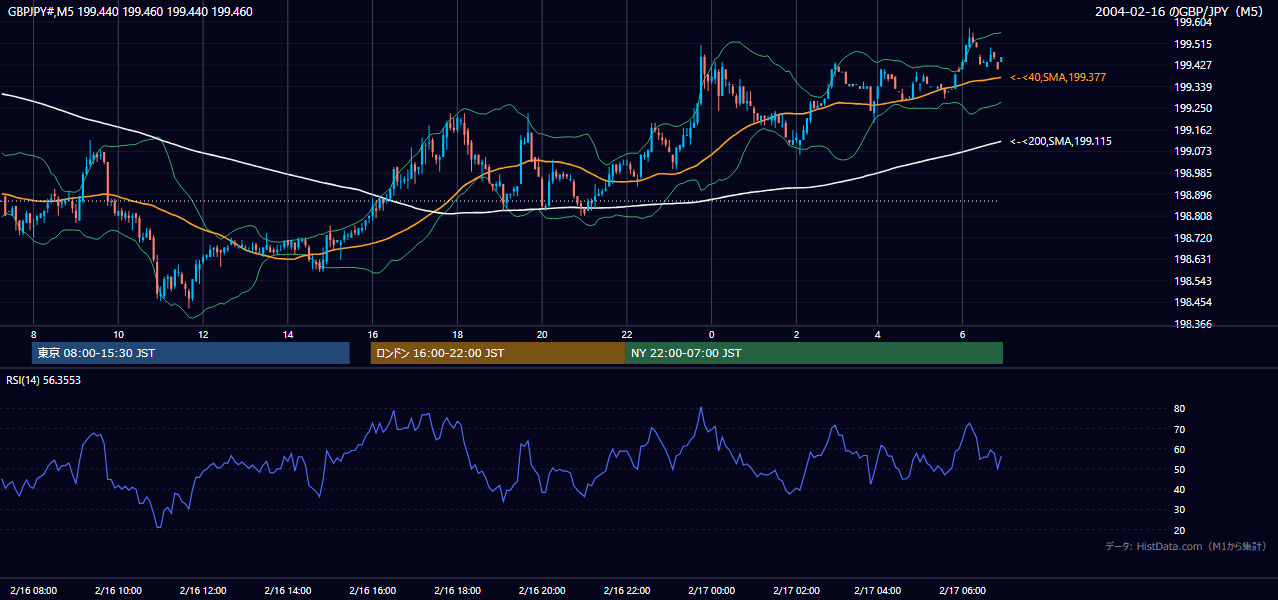Screen dimensions: 1278x600
Task: Click the 199.604 price axis label
Action: pos(1192,22)
